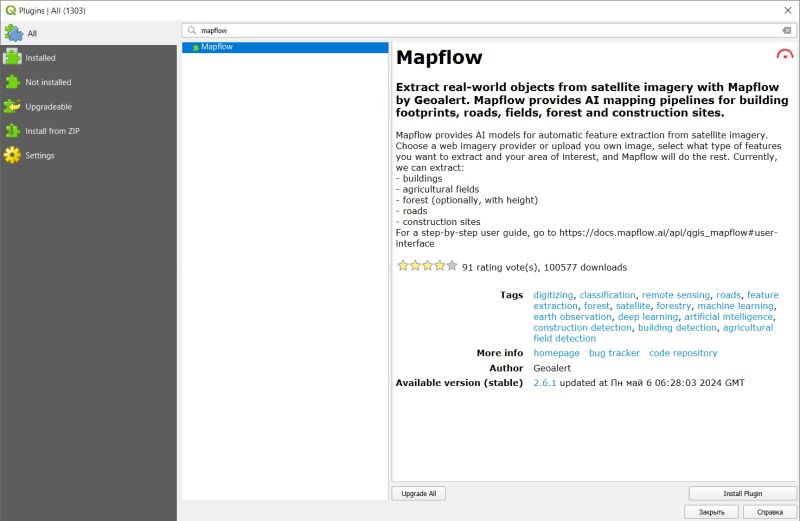The height and width of the screenshot is (521, 800).
Task: Click the Install Plugin button
Action: point(742,493)
